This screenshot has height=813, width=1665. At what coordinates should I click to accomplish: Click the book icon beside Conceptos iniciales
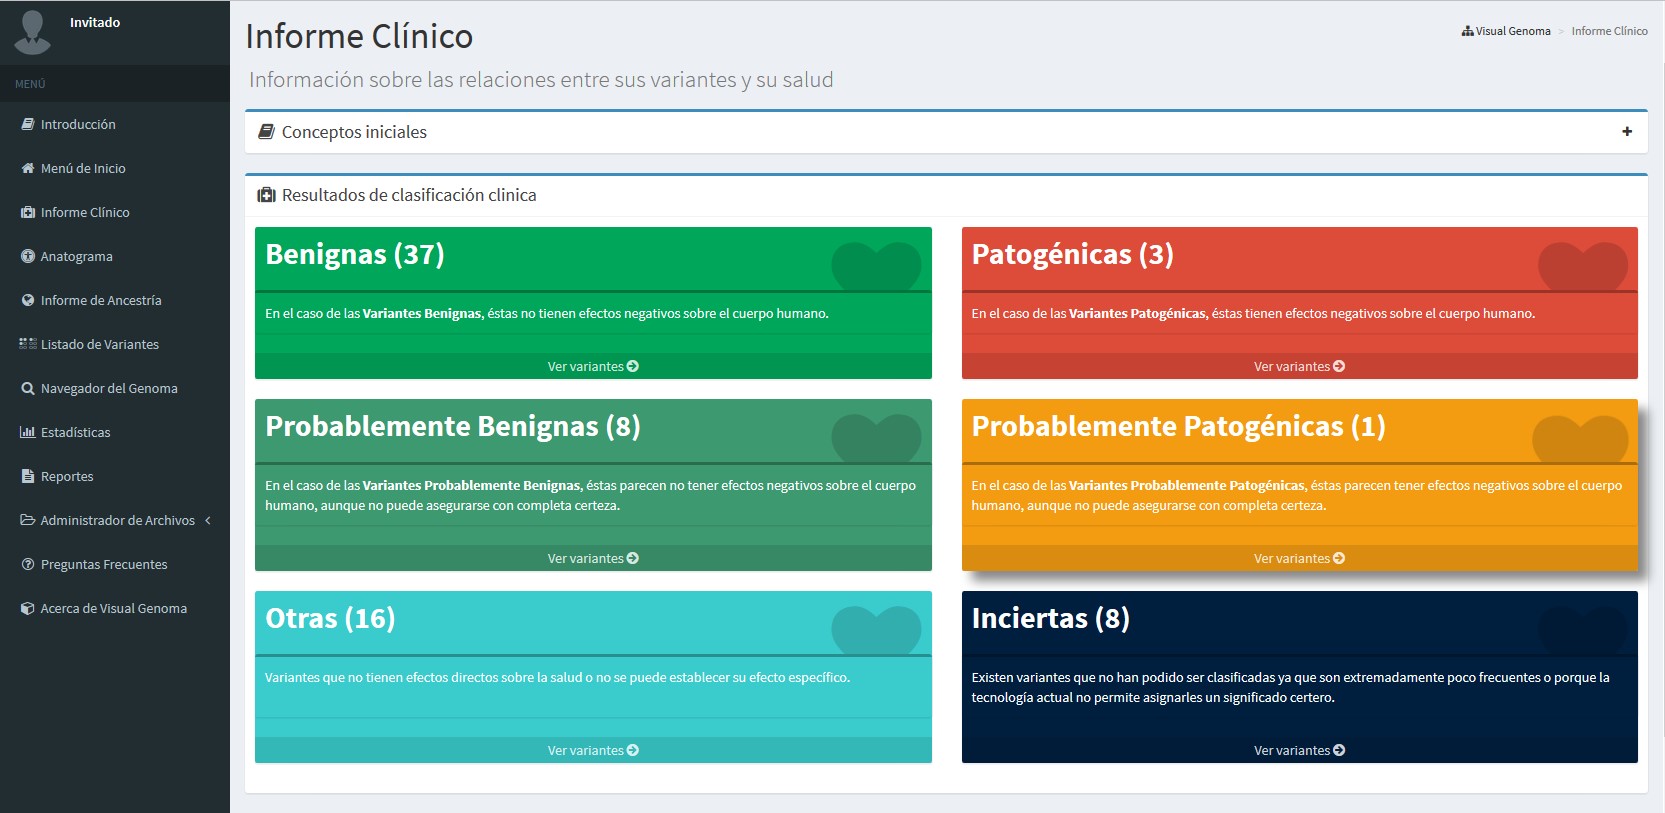(x=266, y=132)
